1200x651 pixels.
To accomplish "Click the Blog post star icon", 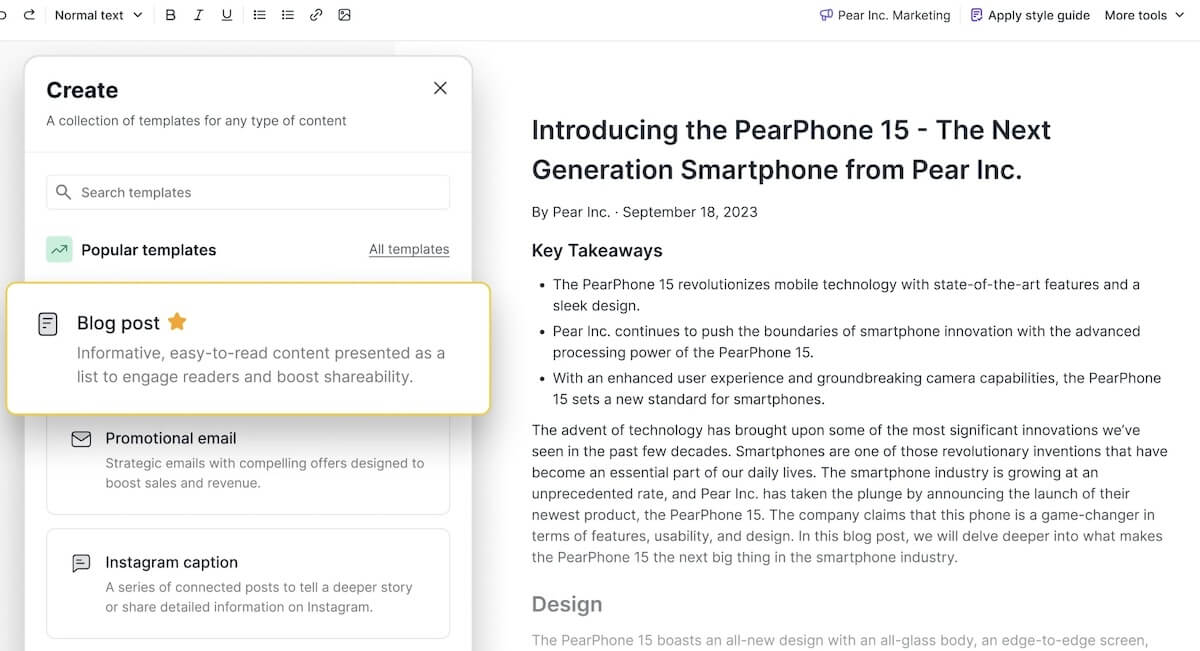I will pos(177,322).
